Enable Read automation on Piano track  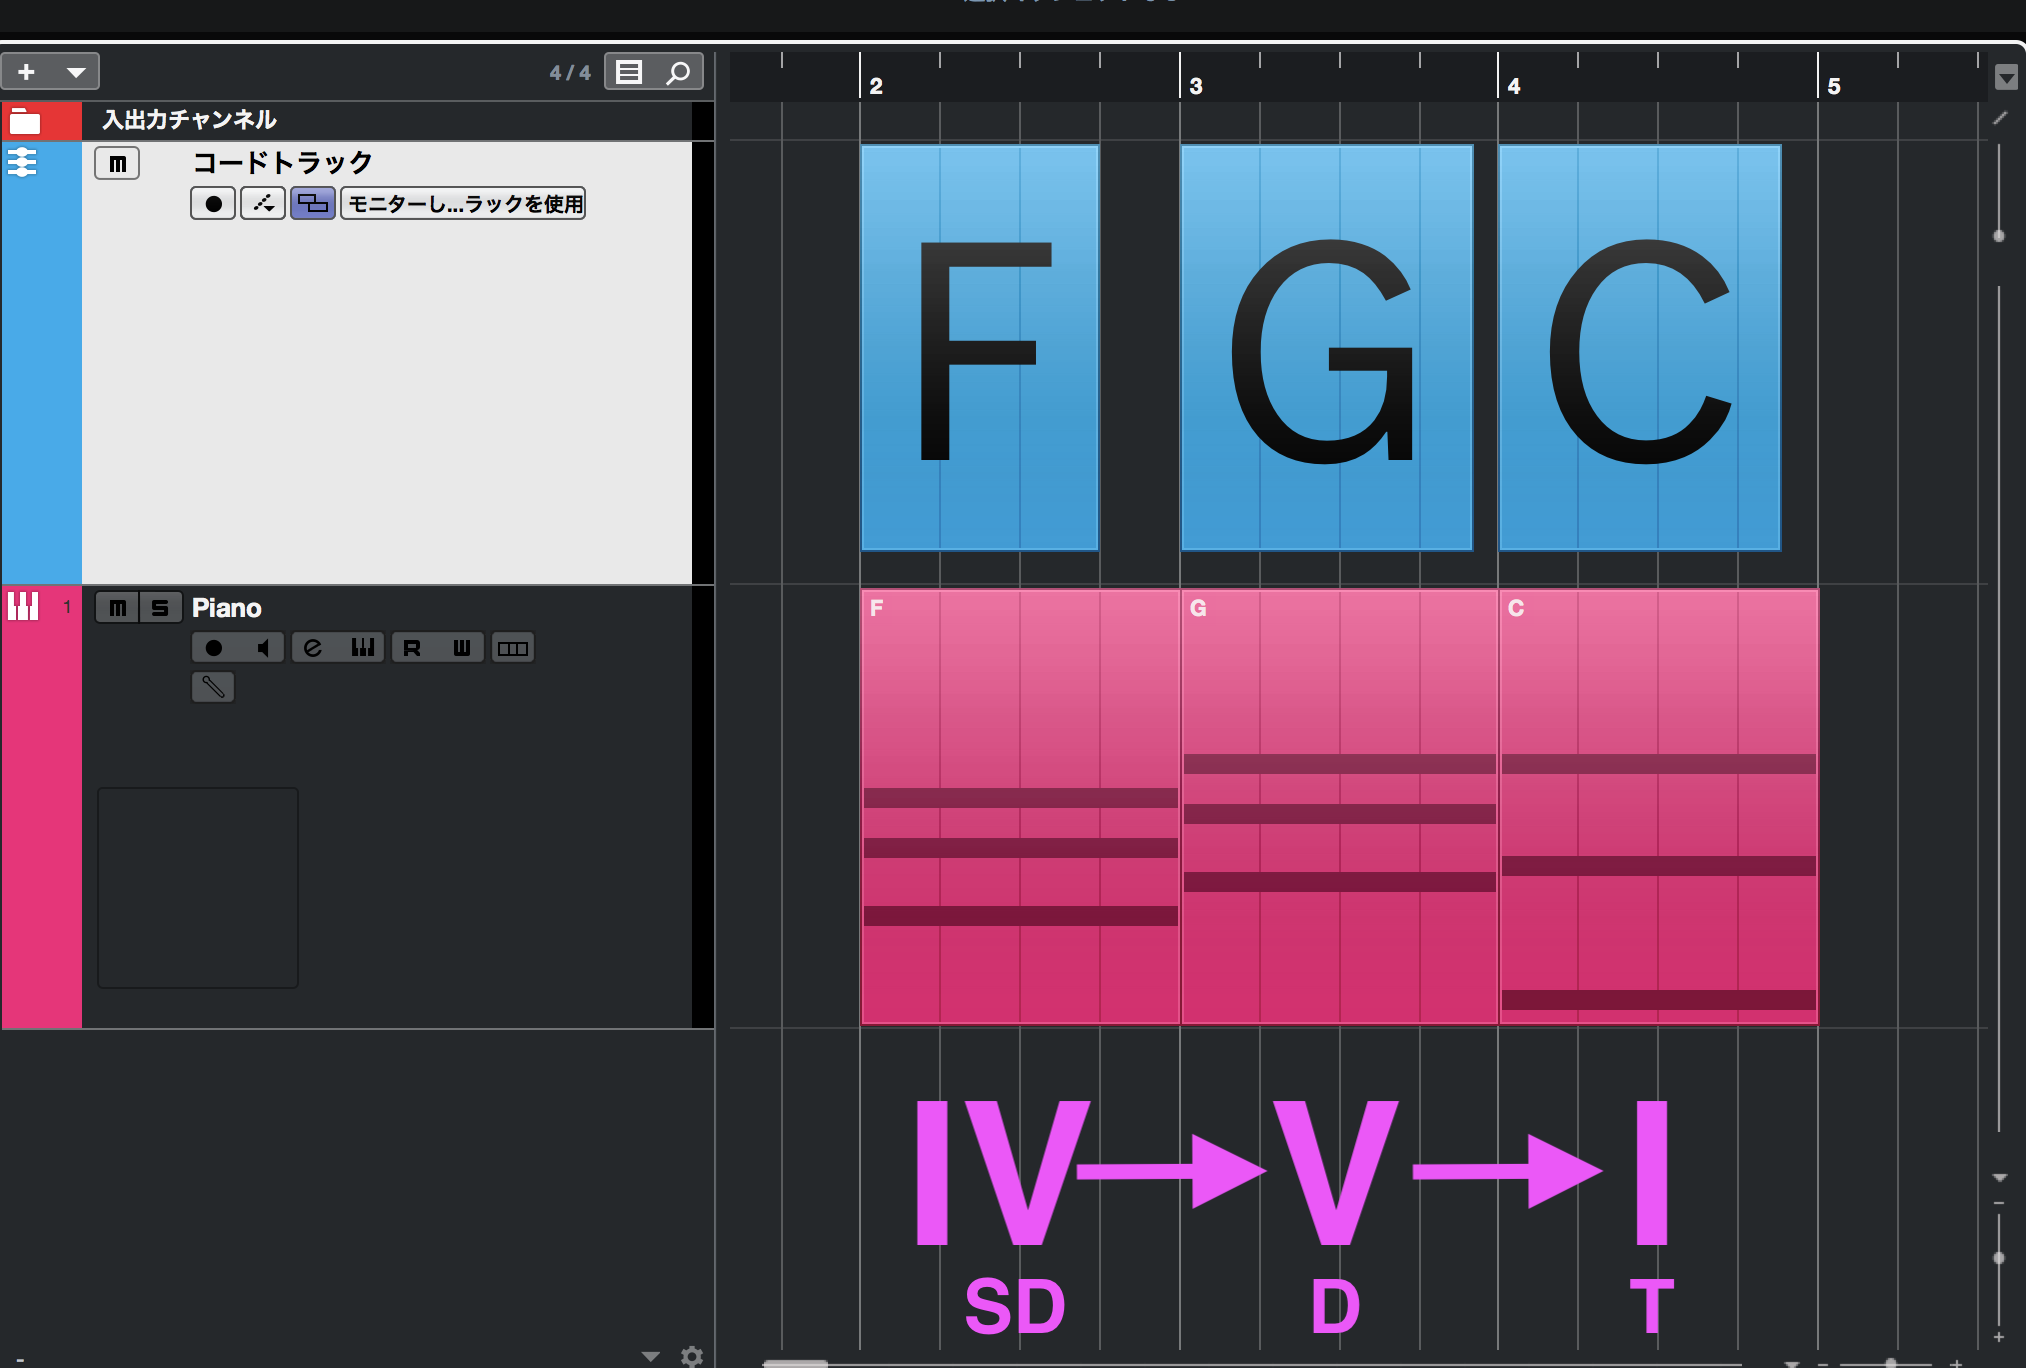pyautogui.click(x=412, y=648)
